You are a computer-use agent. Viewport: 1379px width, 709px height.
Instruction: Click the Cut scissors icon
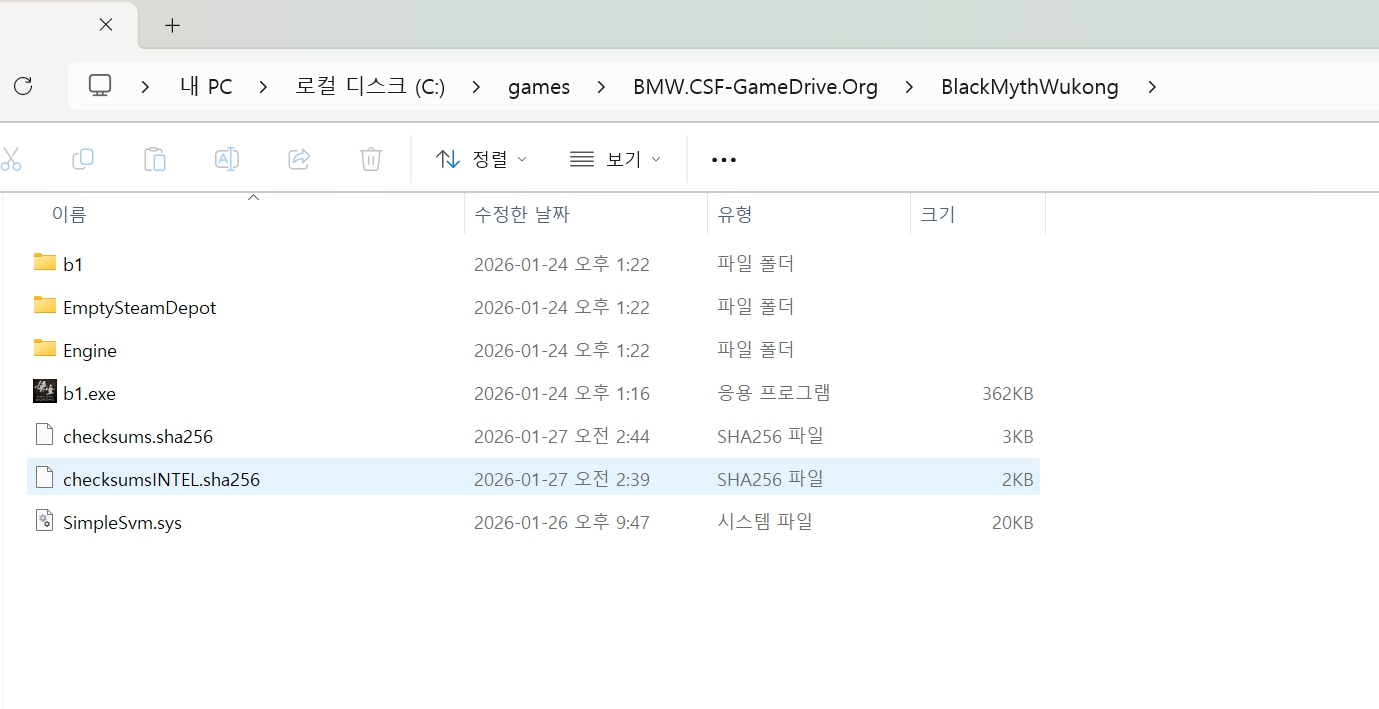tap(11, 159)
